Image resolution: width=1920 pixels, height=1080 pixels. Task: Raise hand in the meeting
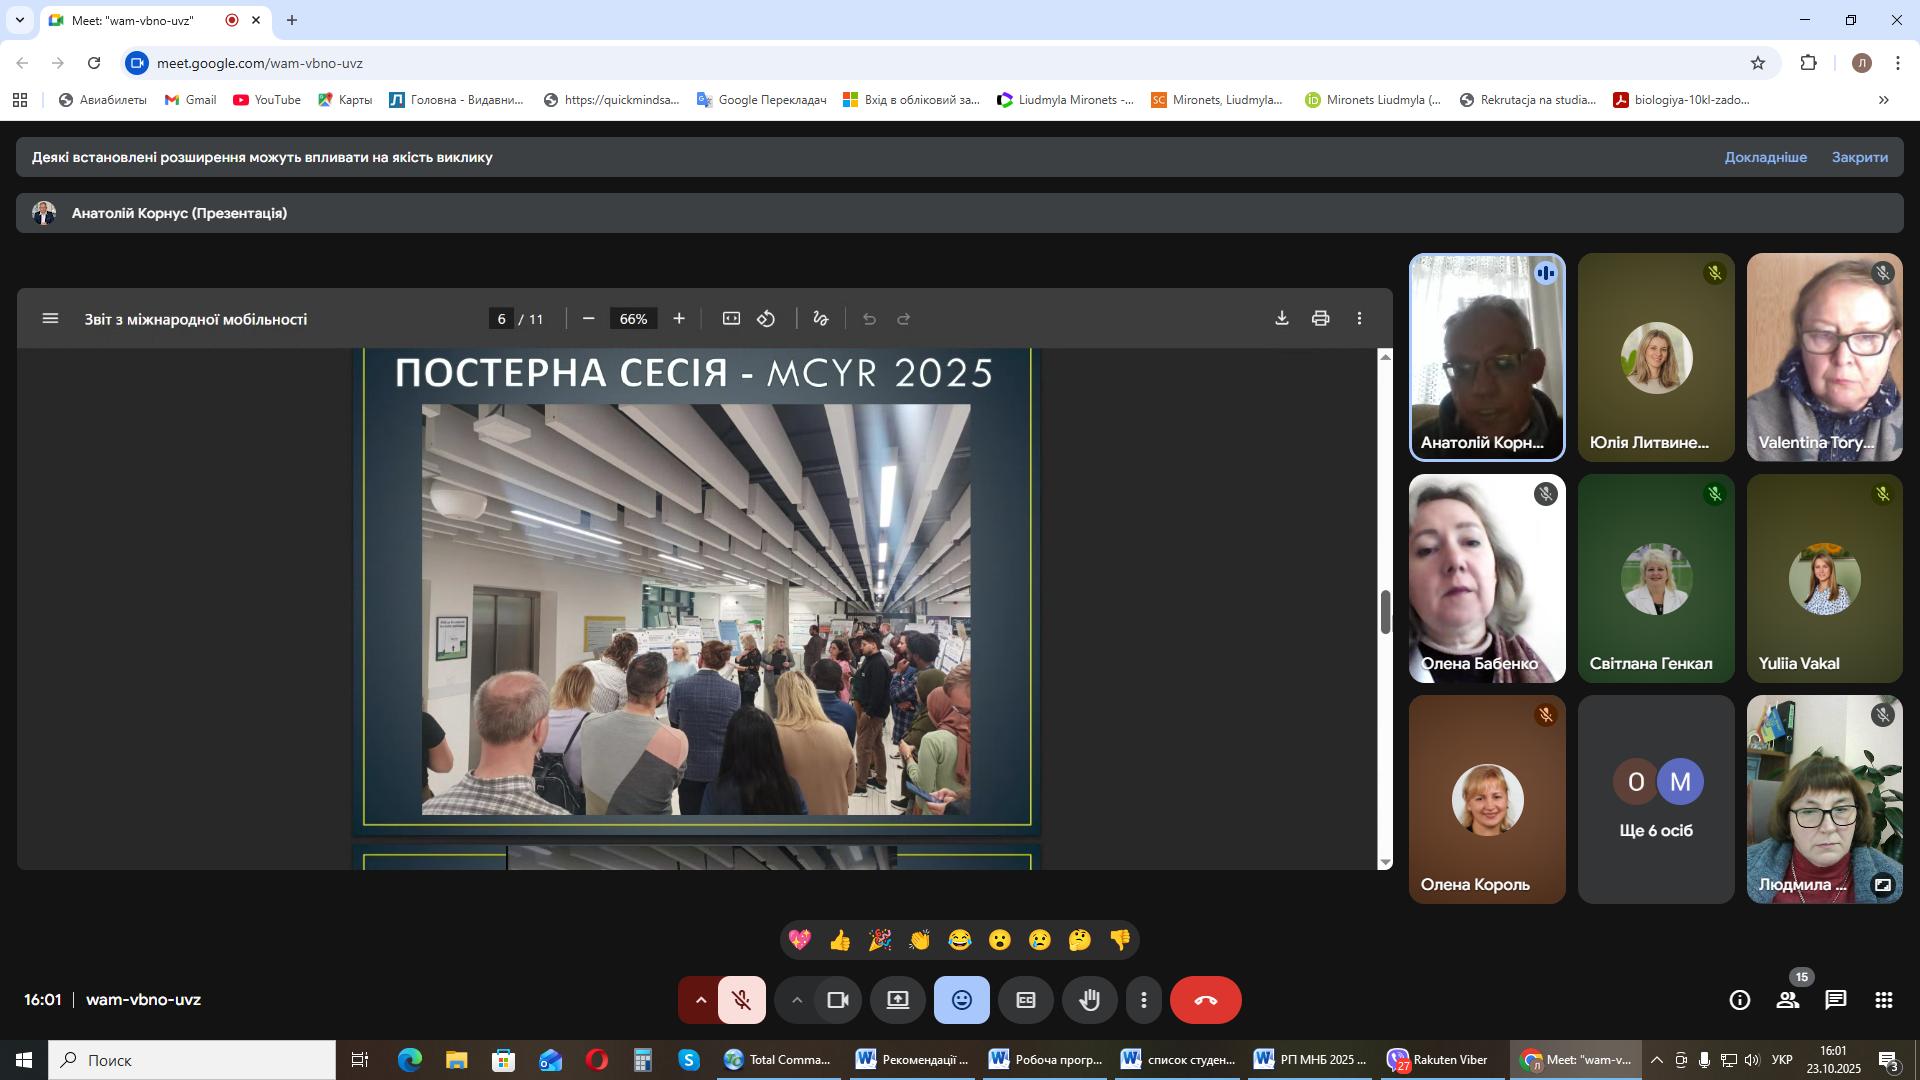click(x=1089, y=1000)
